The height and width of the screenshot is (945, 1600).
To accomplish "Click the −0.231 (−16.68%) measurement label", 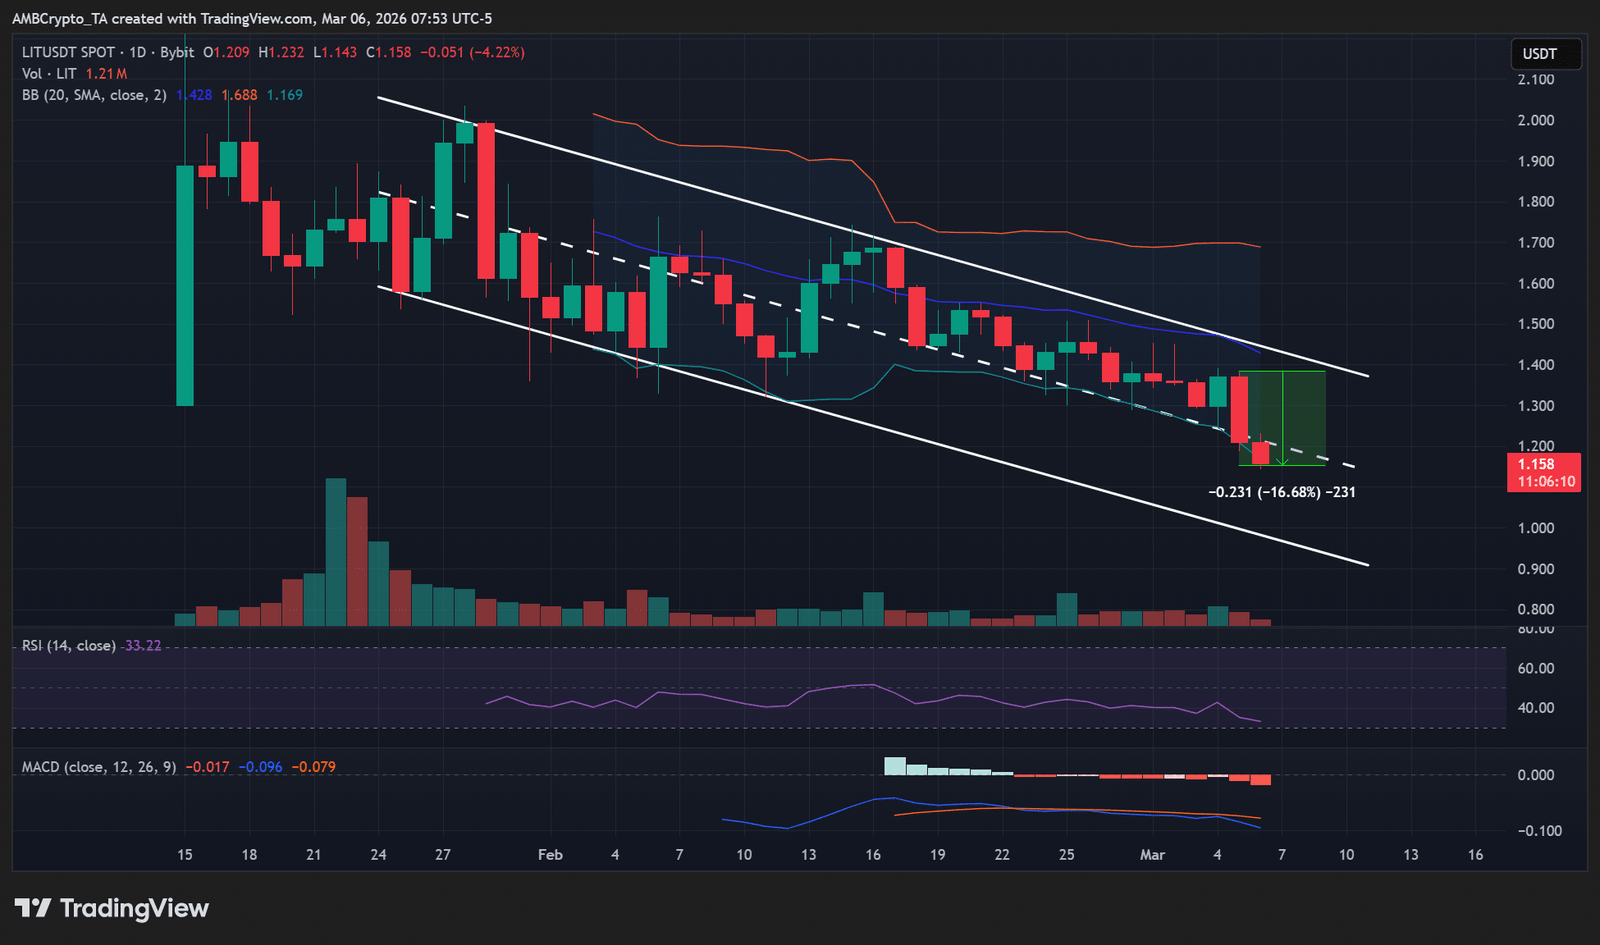I will pyautogui.click(x=1281, y=492).
